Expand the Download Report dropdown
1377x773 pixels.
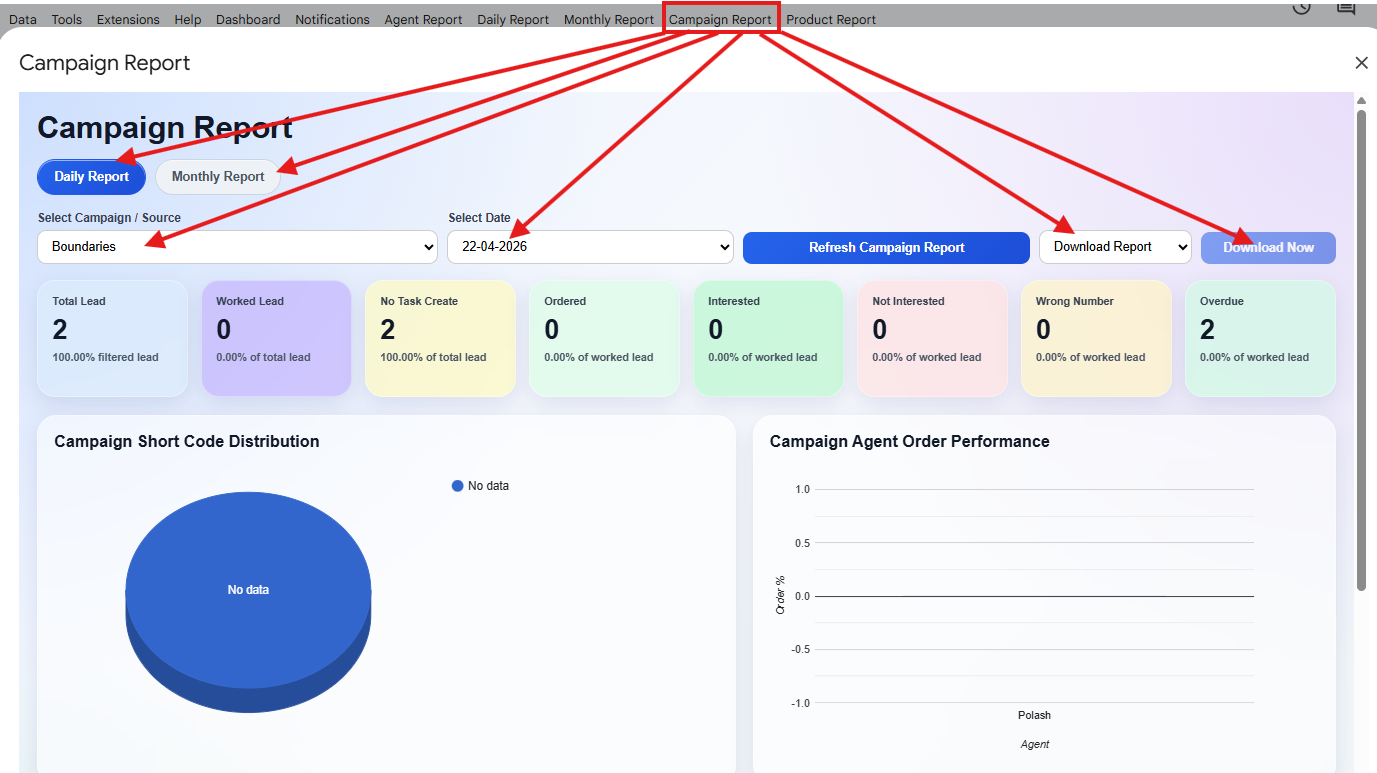1115,247
